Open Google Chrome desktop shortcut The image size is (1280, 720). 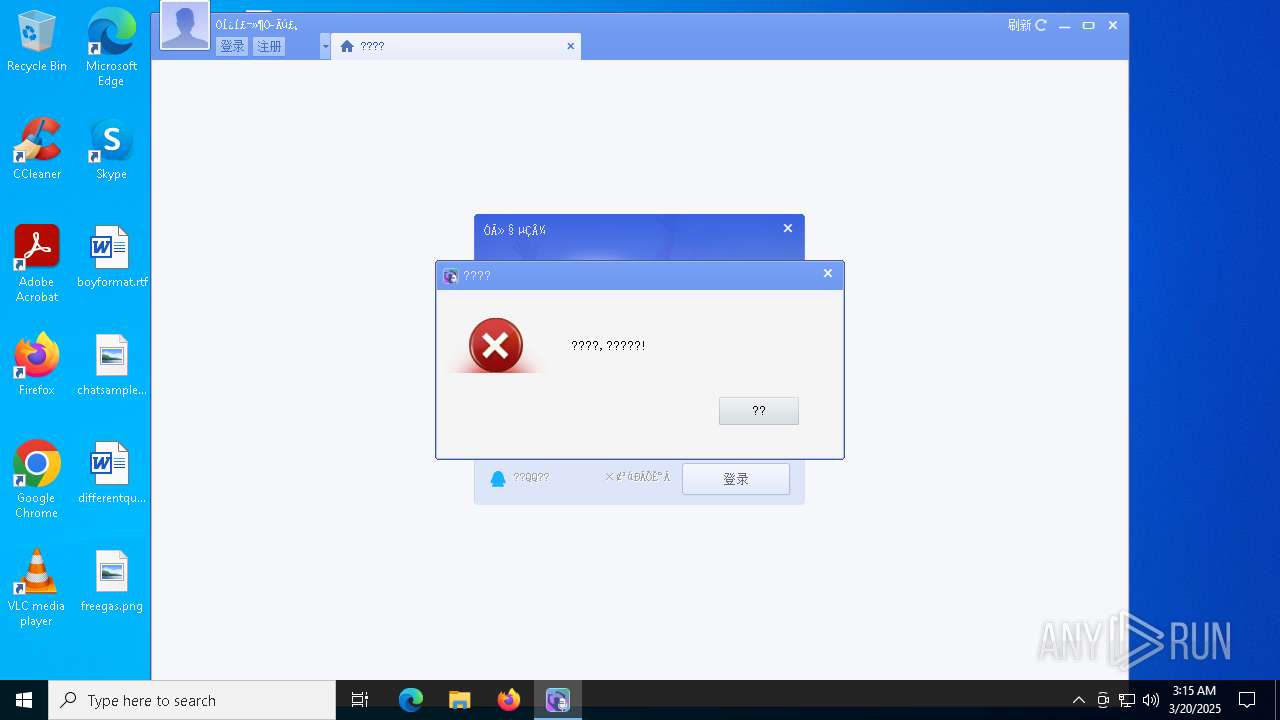click(37, 480)
